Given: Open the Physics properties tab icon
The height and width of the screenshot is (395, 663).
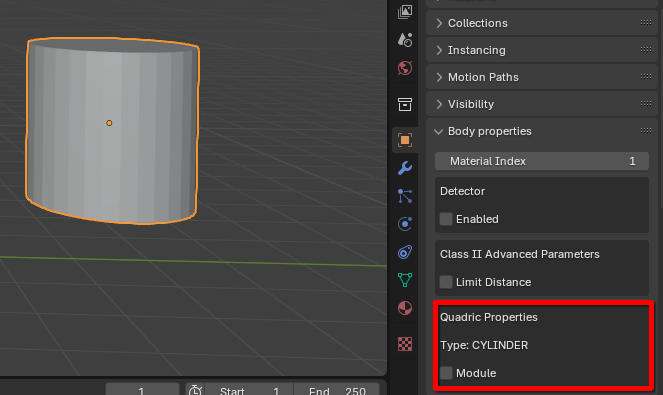Looking at the screenshot, I should pos(405,224).
